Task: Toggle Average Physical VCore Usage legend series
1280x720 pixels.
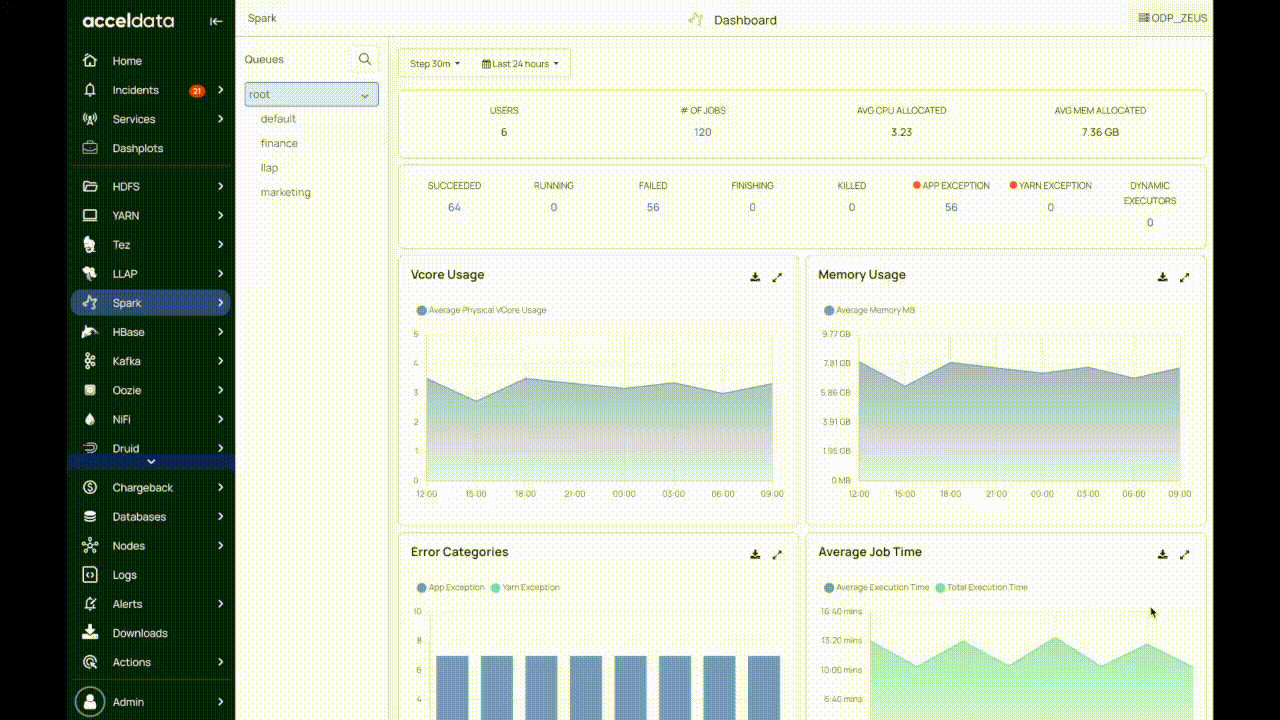Action: coord(481,310)
